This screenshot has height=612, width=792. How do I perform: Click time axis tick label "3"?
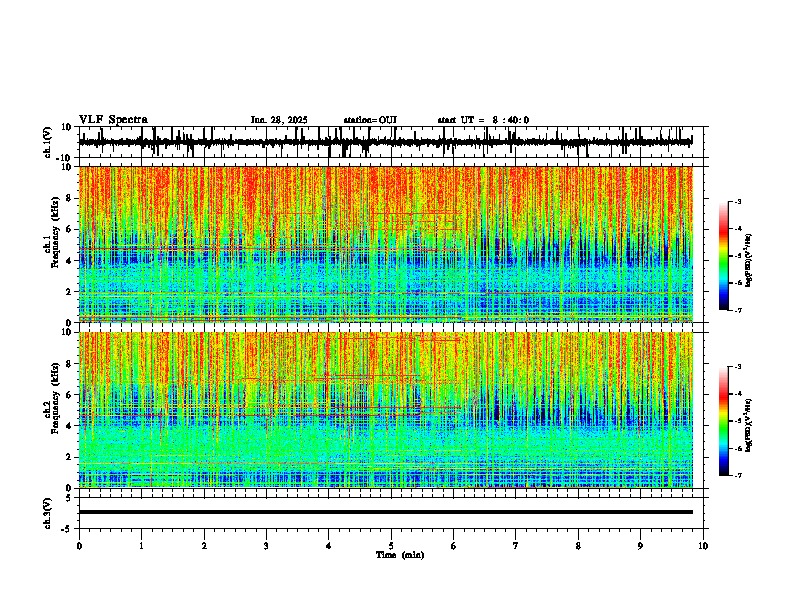pos(266,546)
